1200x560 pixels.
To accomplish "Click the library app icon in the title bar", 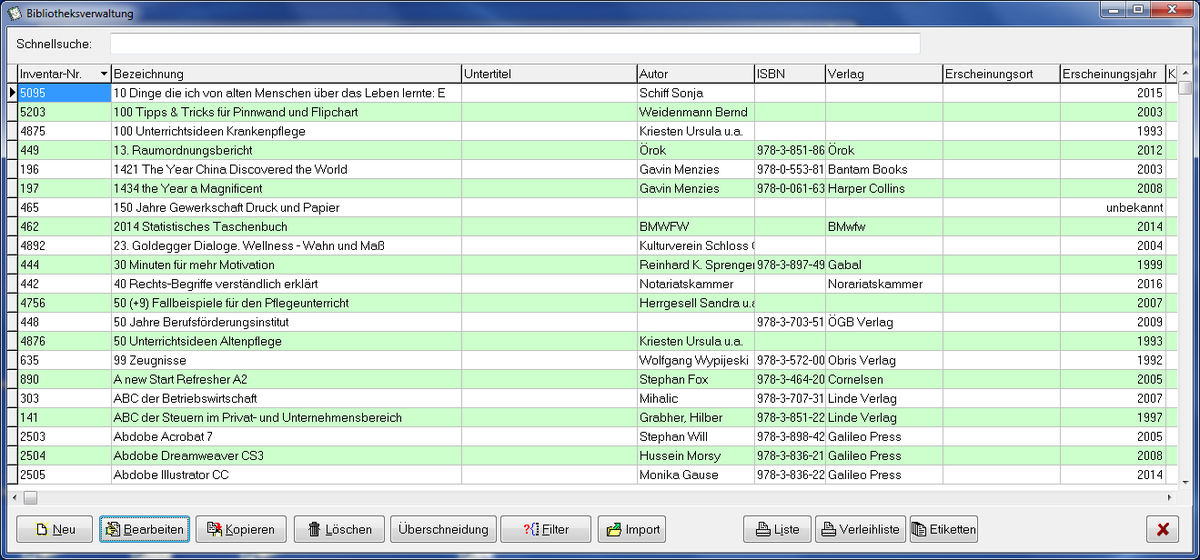I will click(x=13, y=13).
